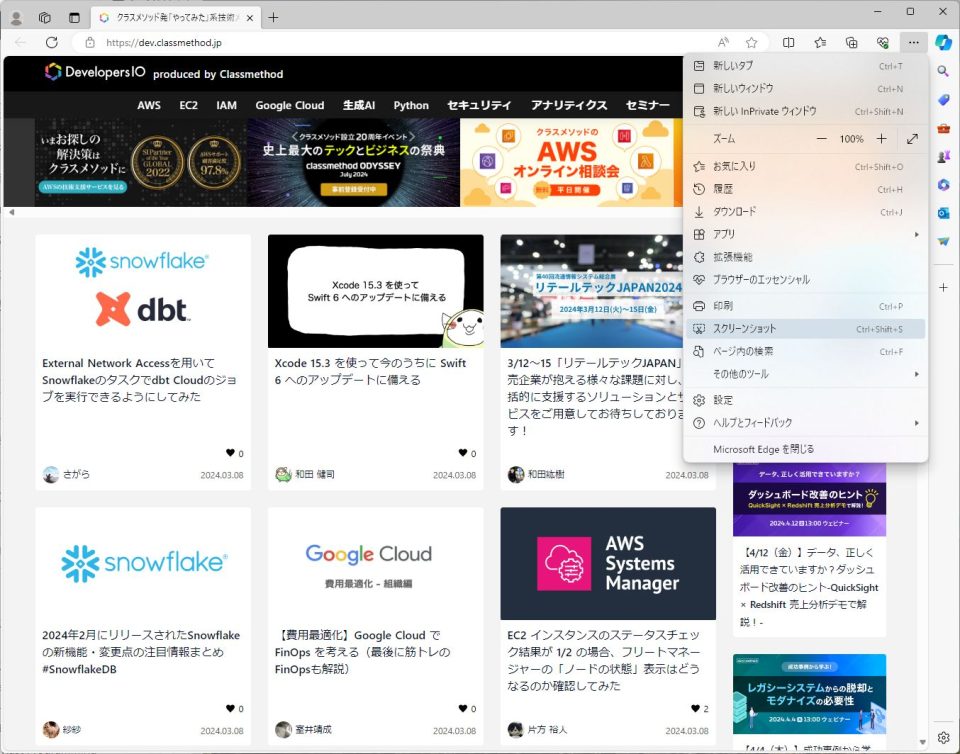Open split screen from the toolbar icon
This screenshot has width=960, height=754.
(789, 43)
